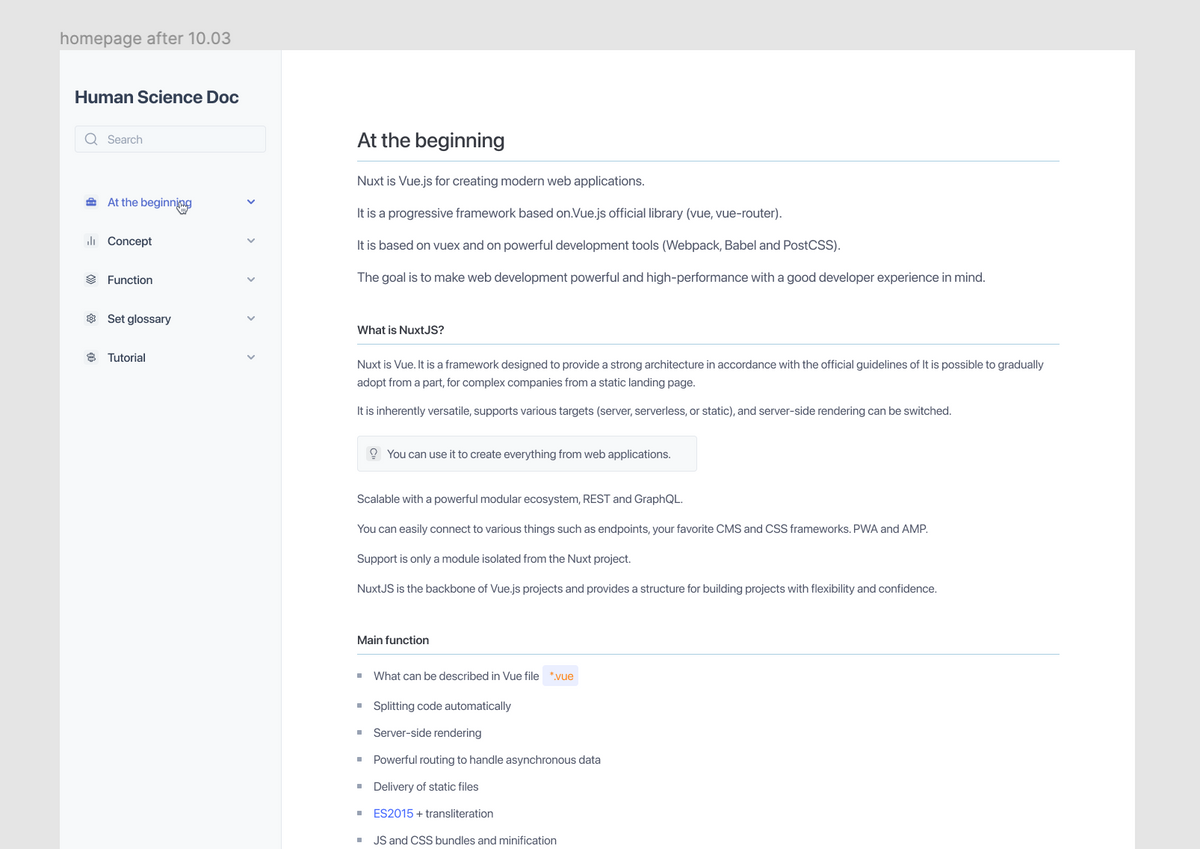Viewport: 1200px width, 849px height.
Task: Click the Scalable with a powerful modular ecosystem line
Action: pyautogui.click(x=520, y=499)
